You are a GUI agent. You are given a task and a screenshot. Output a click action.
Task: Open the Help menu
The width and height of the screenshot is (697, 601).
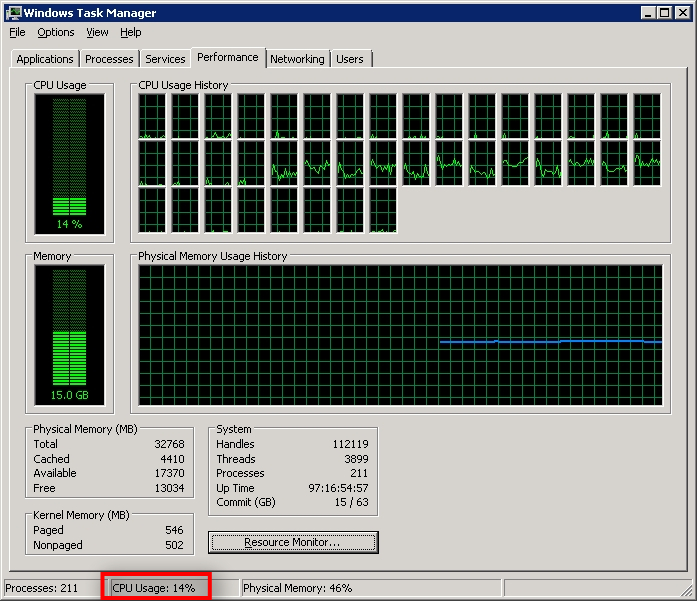(131, 32)
